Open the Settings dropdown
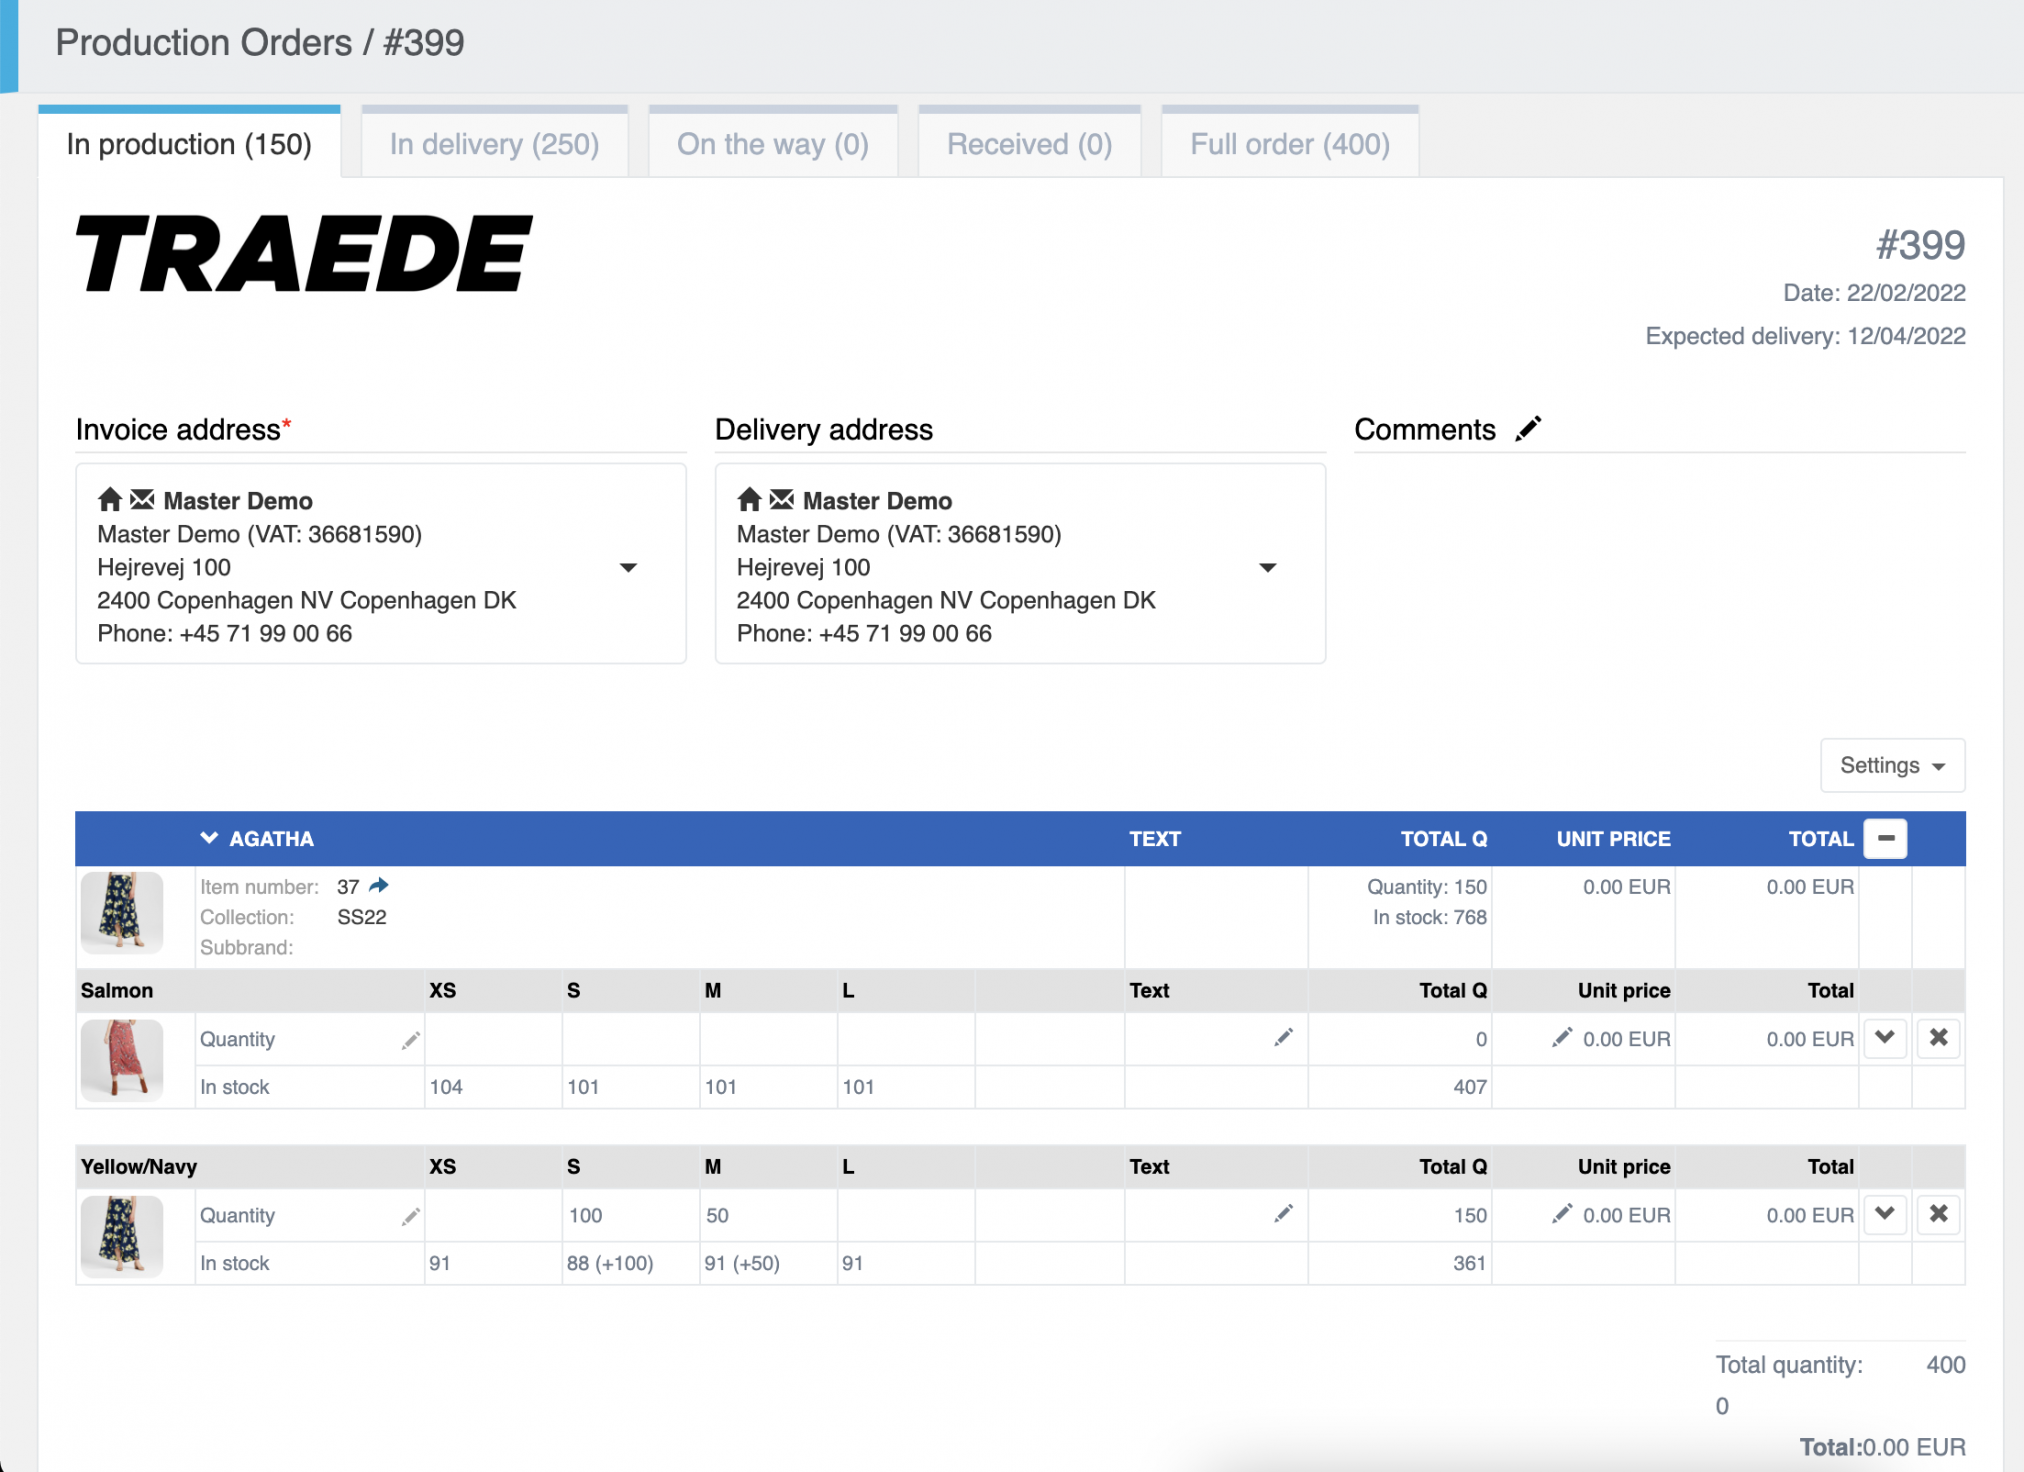Screen dimensions: 2024x1472 (1891, 764)
